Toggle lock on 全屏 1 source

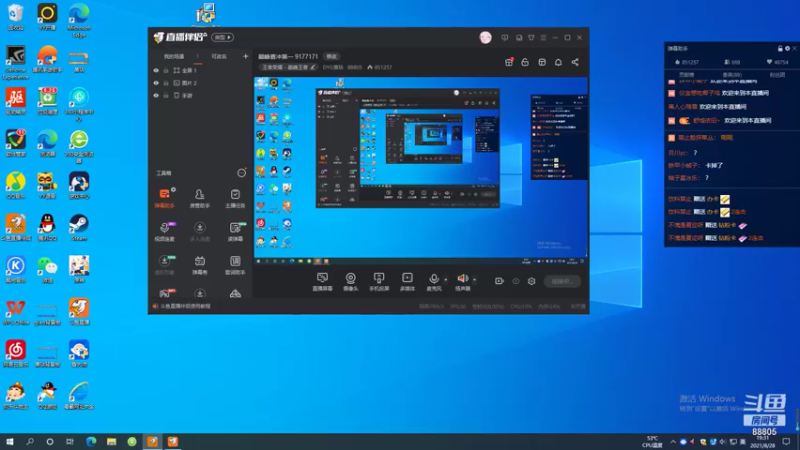click(166, 70)
